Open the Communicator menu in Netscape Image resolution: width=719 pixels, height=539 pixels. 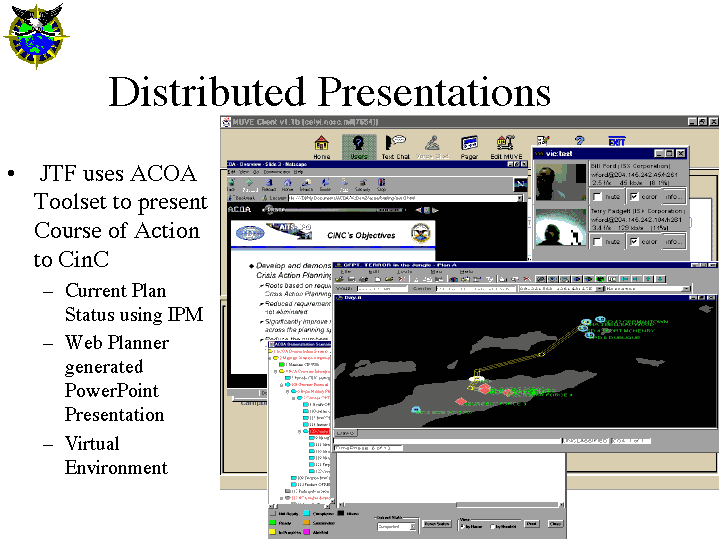coord(276,172)
